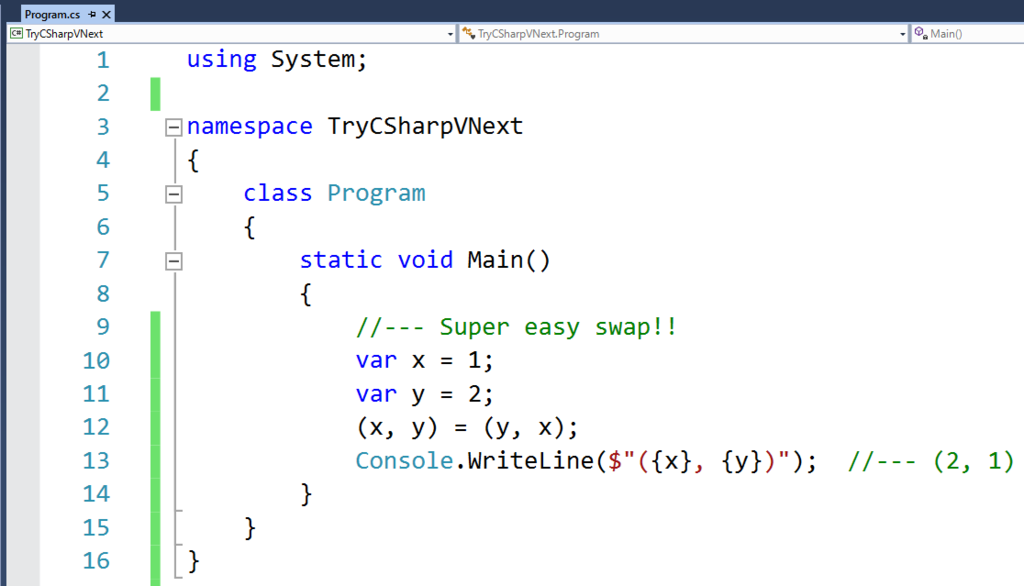Open the TryCSharpVNext.Program type dropdown
This screenshot has height=586, width=1024.
point(902,34)
